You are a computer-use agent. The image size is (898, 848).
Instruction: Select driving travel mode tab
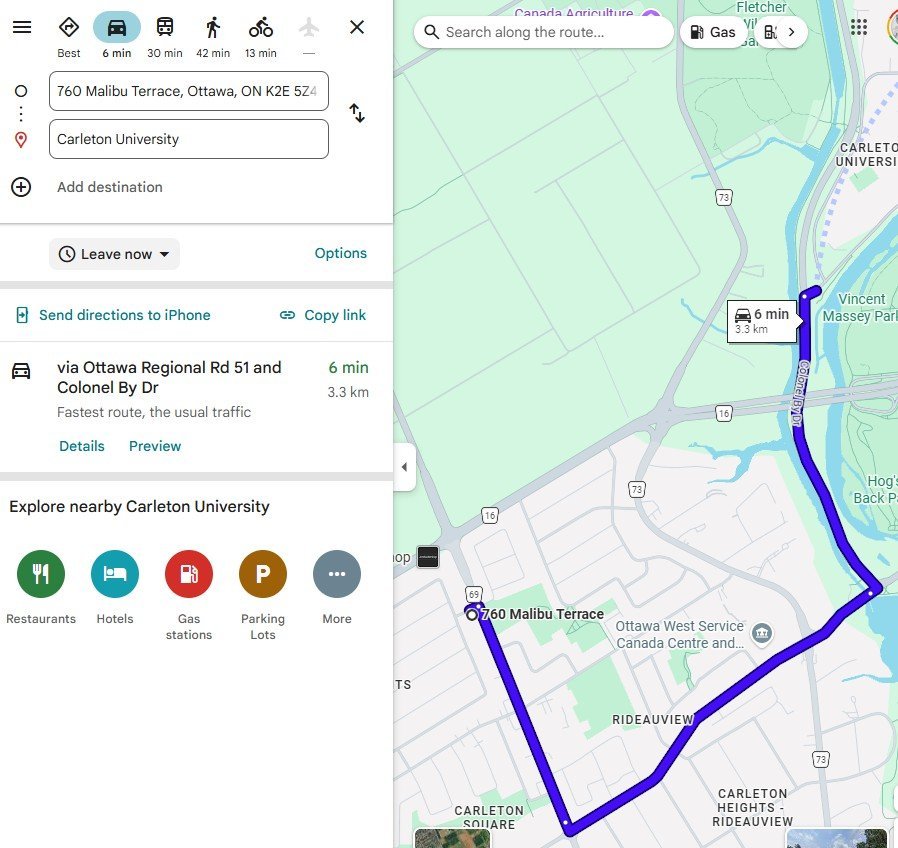tap(117, 27)
